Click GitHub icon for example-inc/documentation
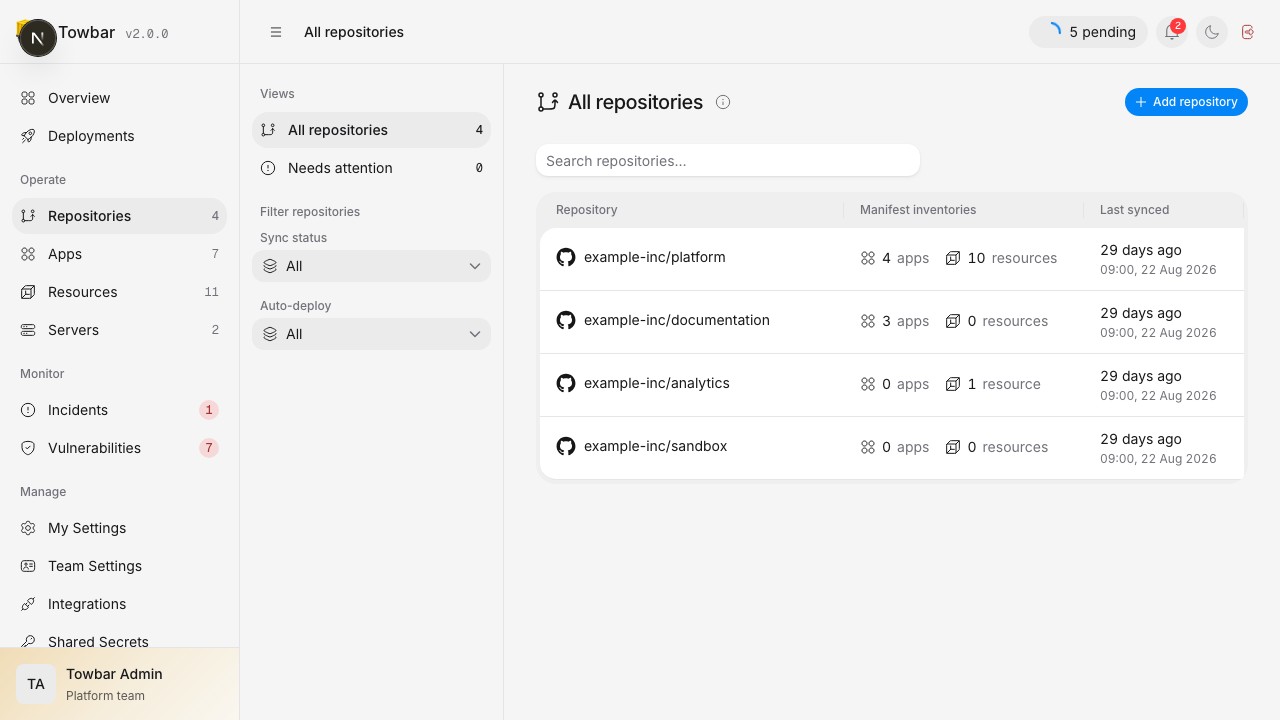 point(566,320)
